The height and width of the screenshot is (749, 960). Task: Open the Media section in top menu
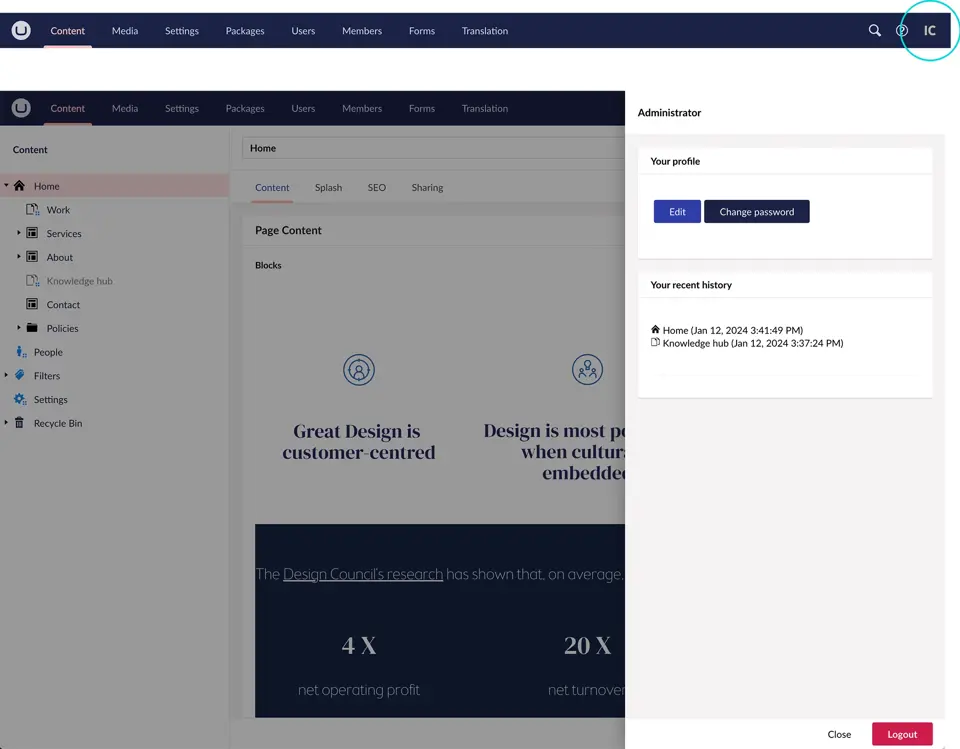[x=125, y=31]
